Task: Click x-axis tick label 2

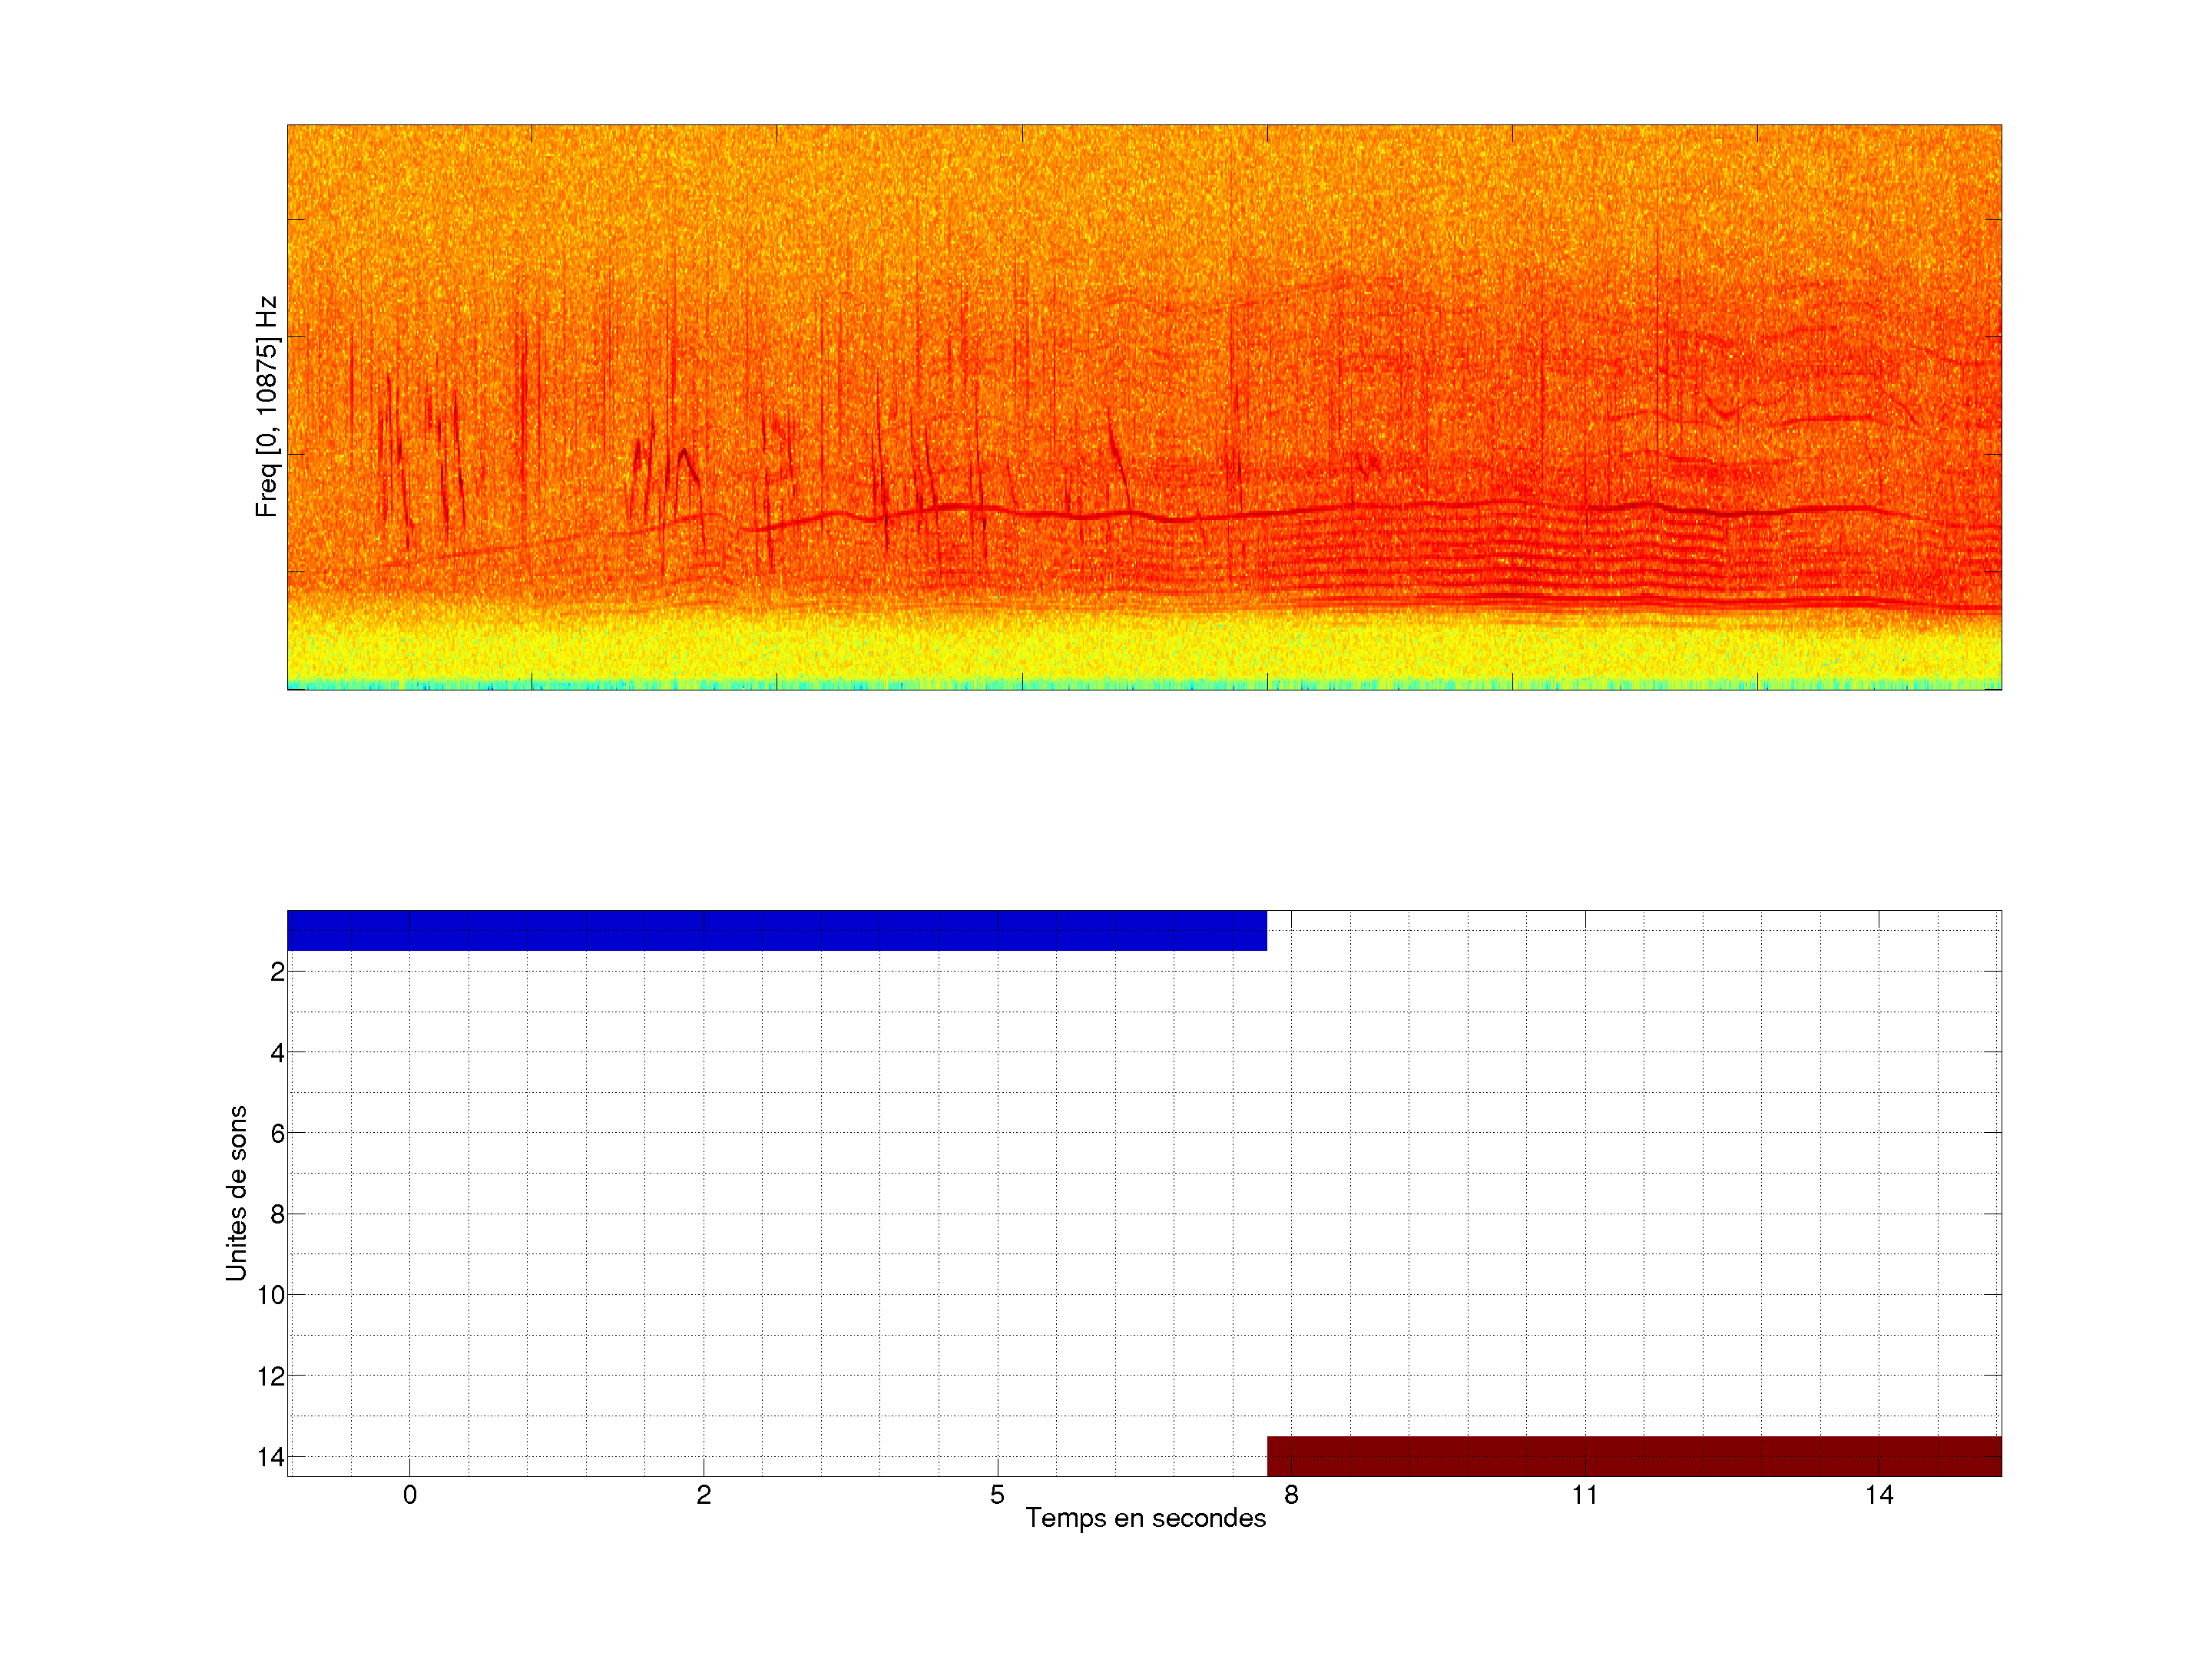Action: tap(704, 1495)
